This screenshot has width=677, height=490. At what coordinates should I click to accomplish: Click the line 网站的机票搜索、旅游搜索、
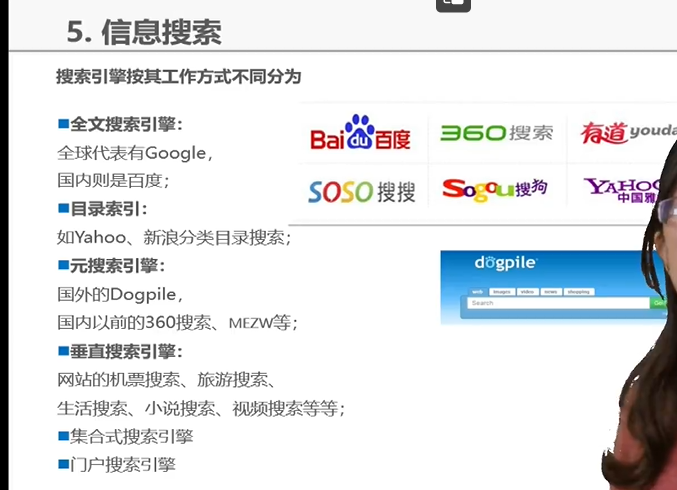167,380
